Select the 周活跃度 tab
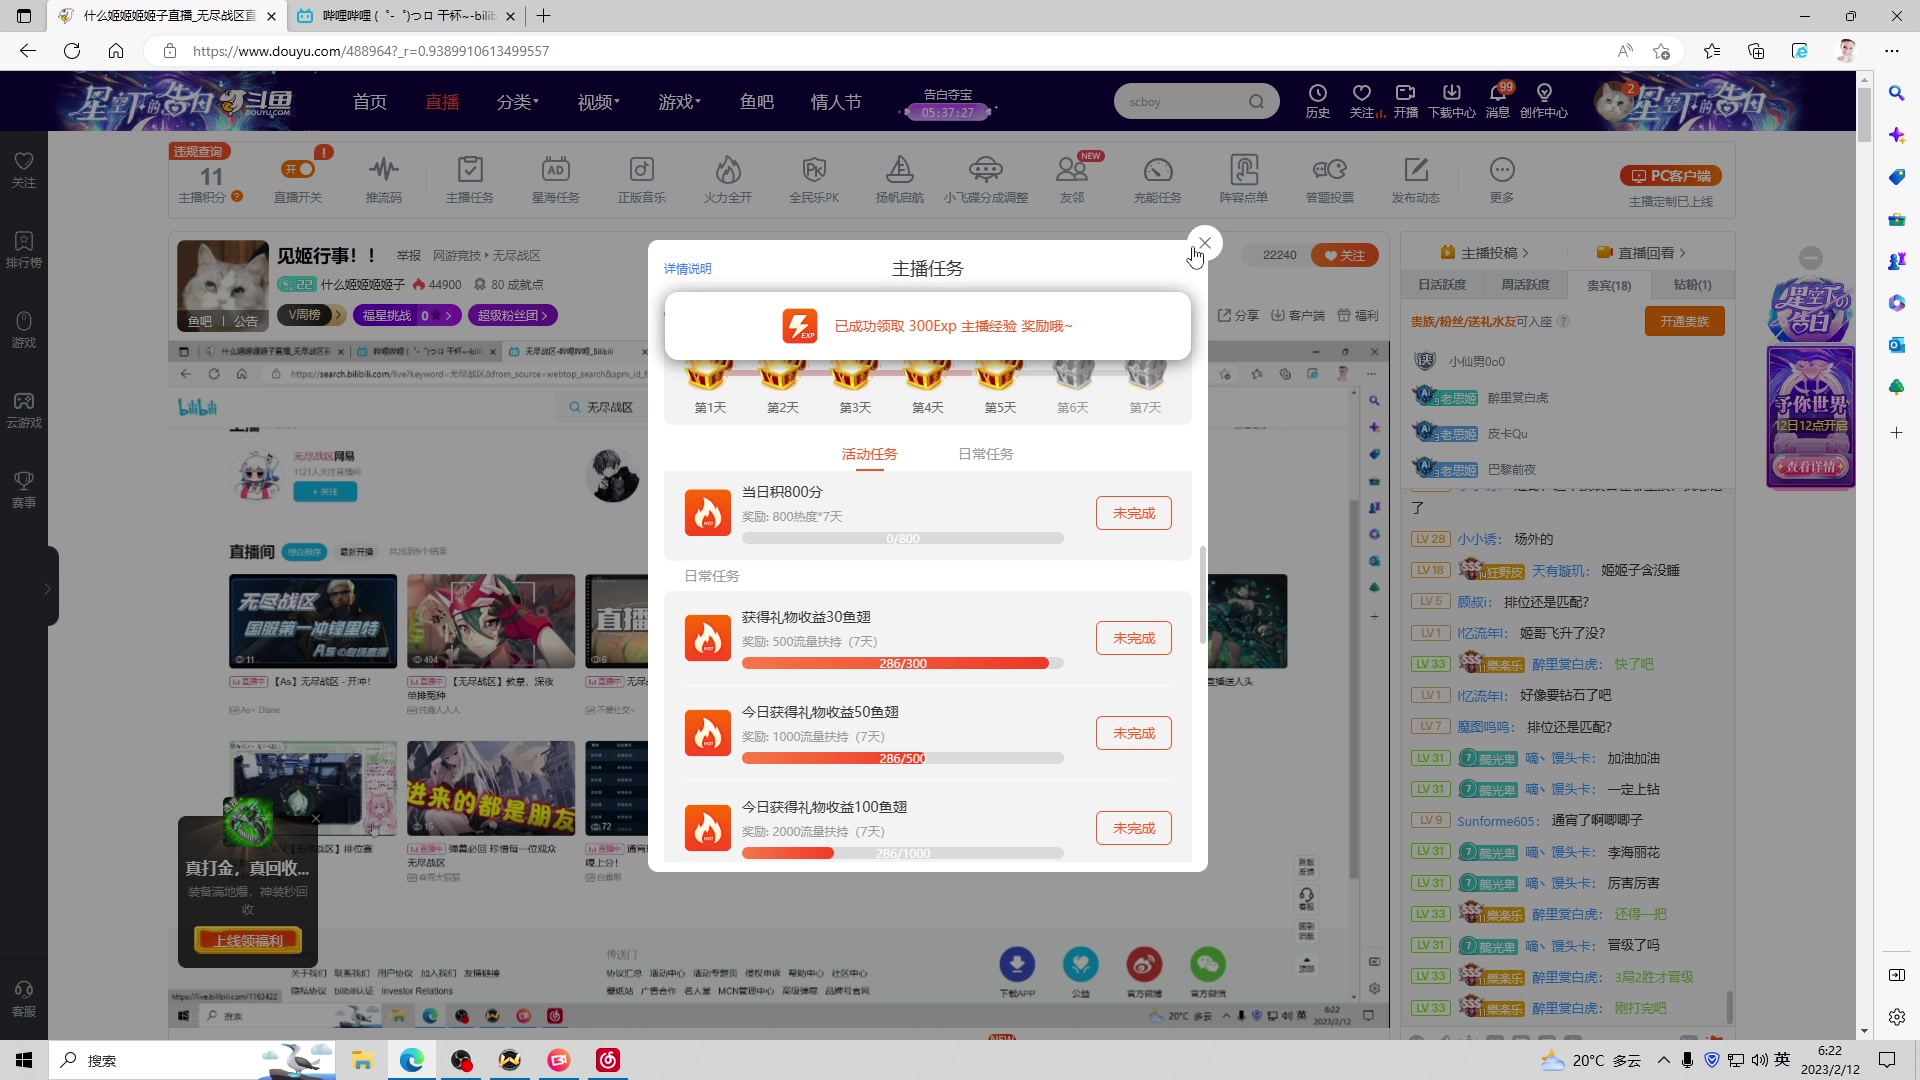Screen dimensions: 1920x1080 pos(1525,285)
